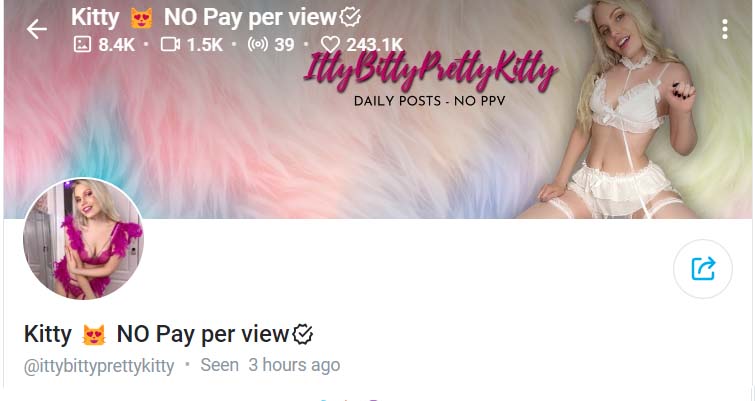
Task: Click the heart likes icon showing 243.1K
Action: (x=330, y=44)
